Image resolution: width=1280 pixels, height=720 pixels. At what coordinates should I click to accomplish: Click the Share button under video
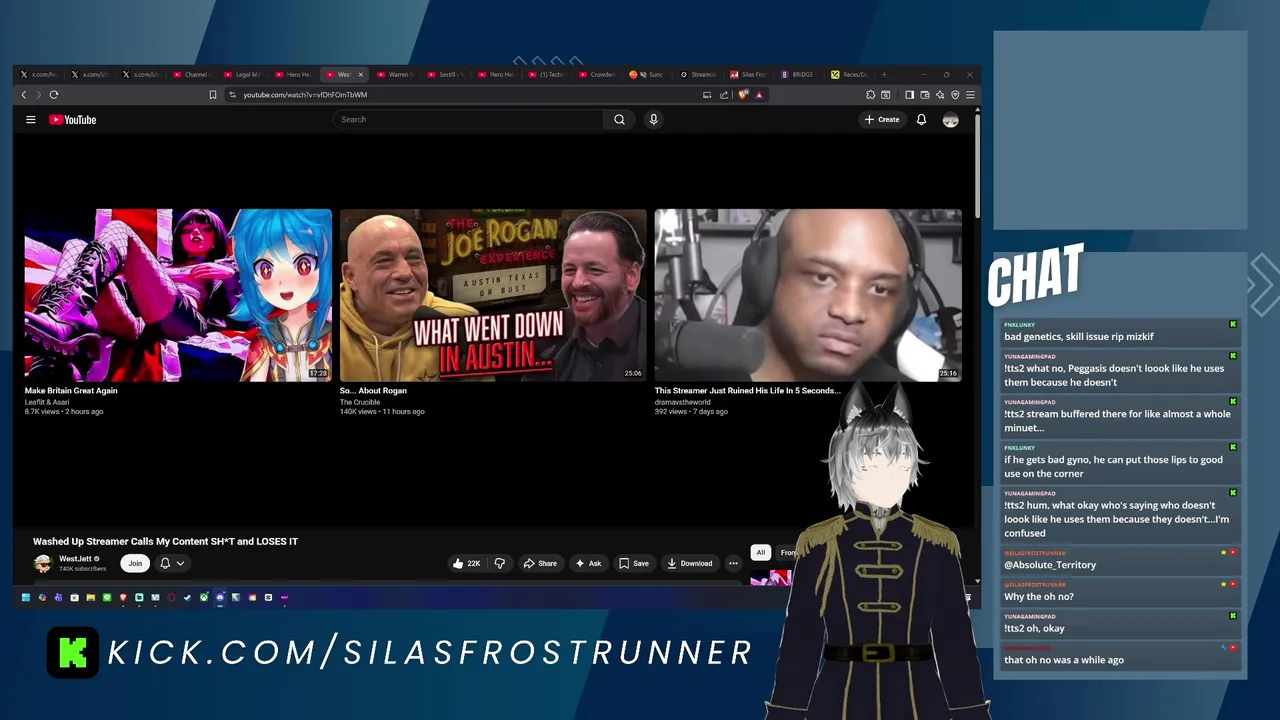pyautogui.click(x=540, y=563)
